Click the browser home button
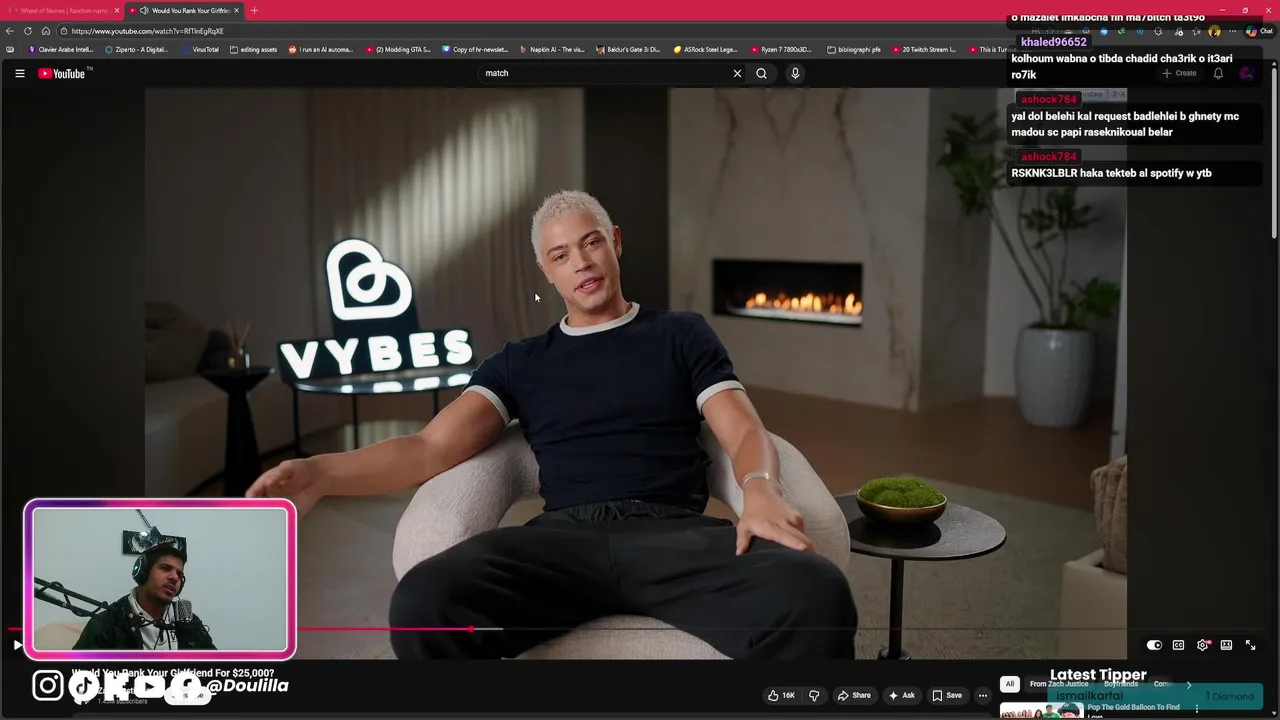This screenshot has width=1280, height=720. click(46, 31)
